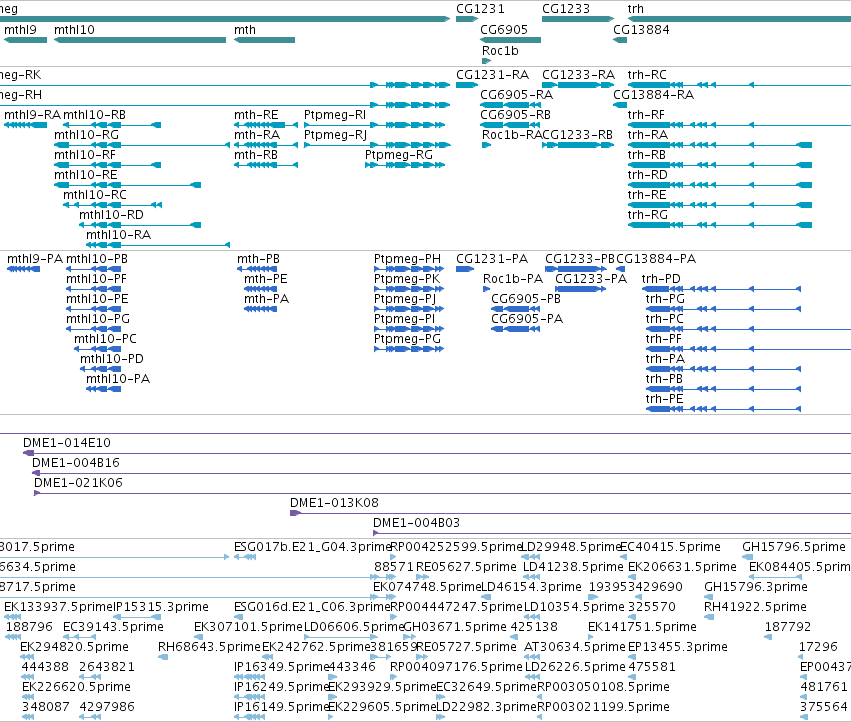Select protein Ptpmeg-PG
The width and height of the screenshot is (851, 722).
pyautogui.click(x=408, y=339)
